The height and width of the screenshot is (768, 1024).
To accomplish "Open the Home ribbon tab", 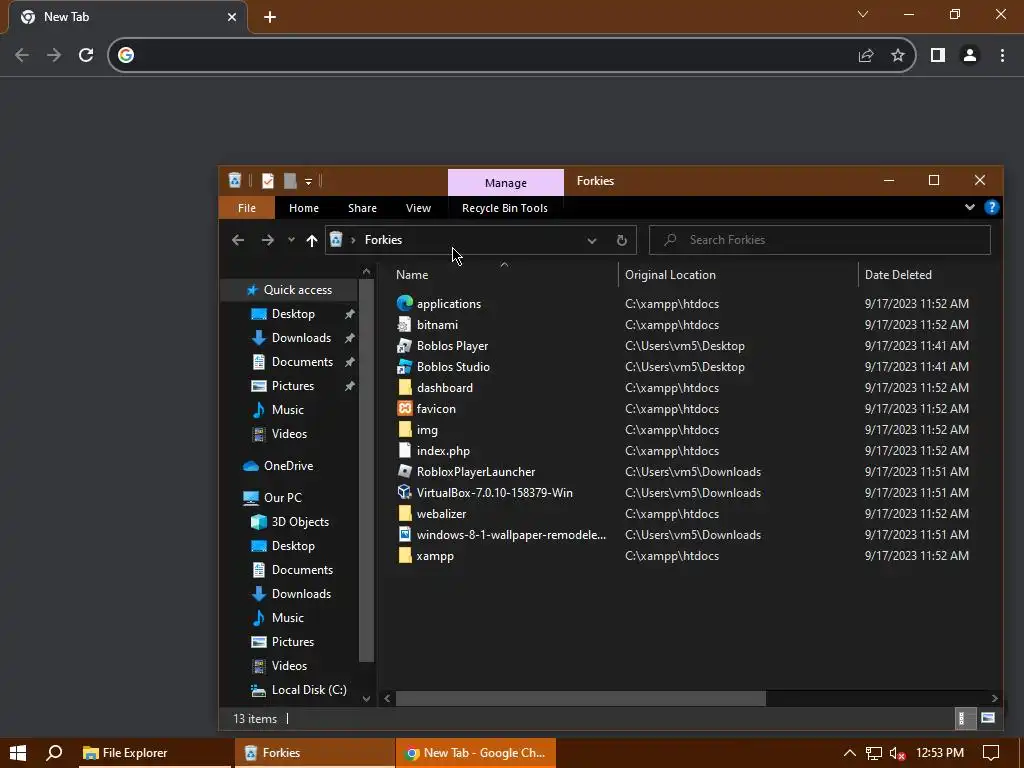I will tap(304, 208).
